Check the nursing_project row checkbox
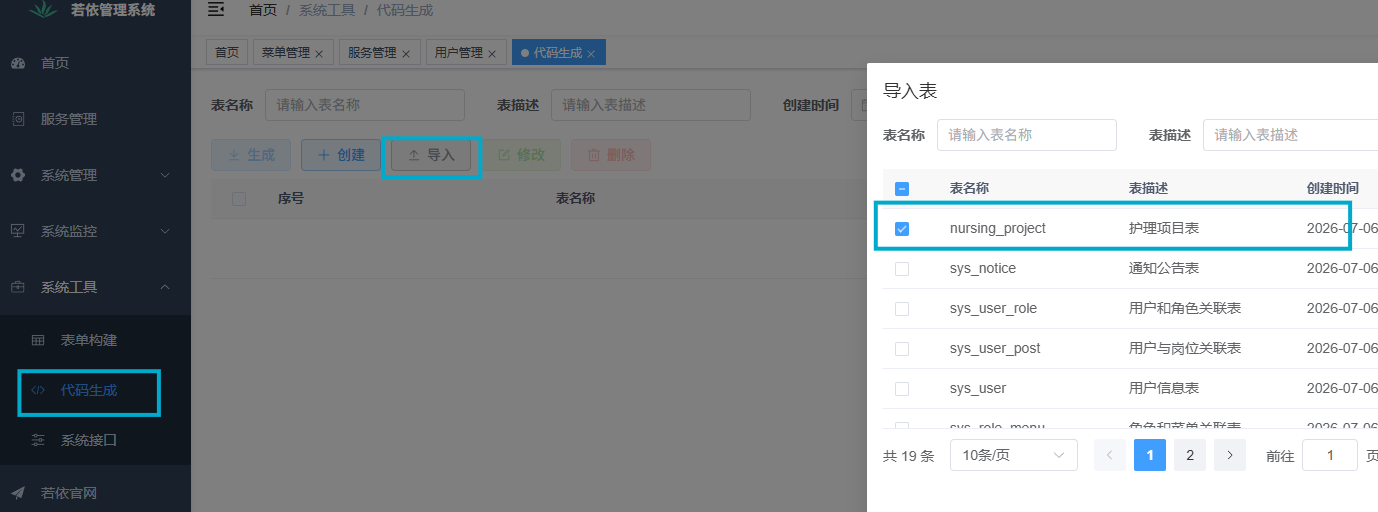 [x=902, y=229]
